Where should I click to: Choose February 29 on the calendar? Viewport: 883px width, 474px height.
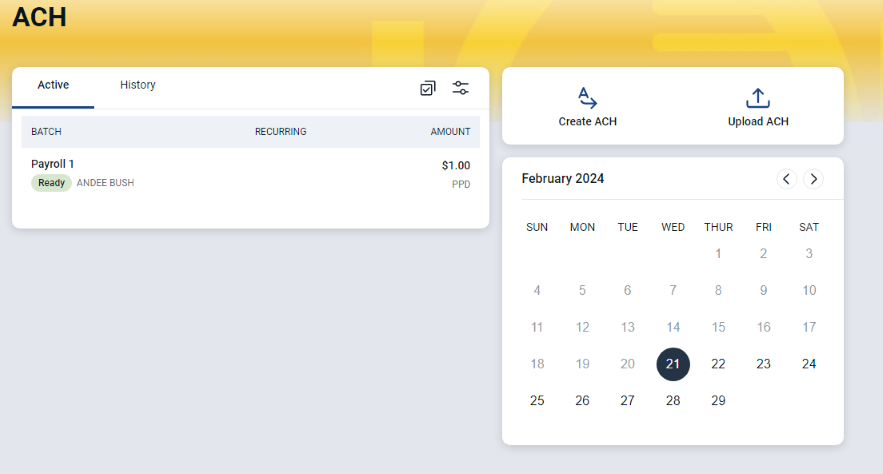718,401
